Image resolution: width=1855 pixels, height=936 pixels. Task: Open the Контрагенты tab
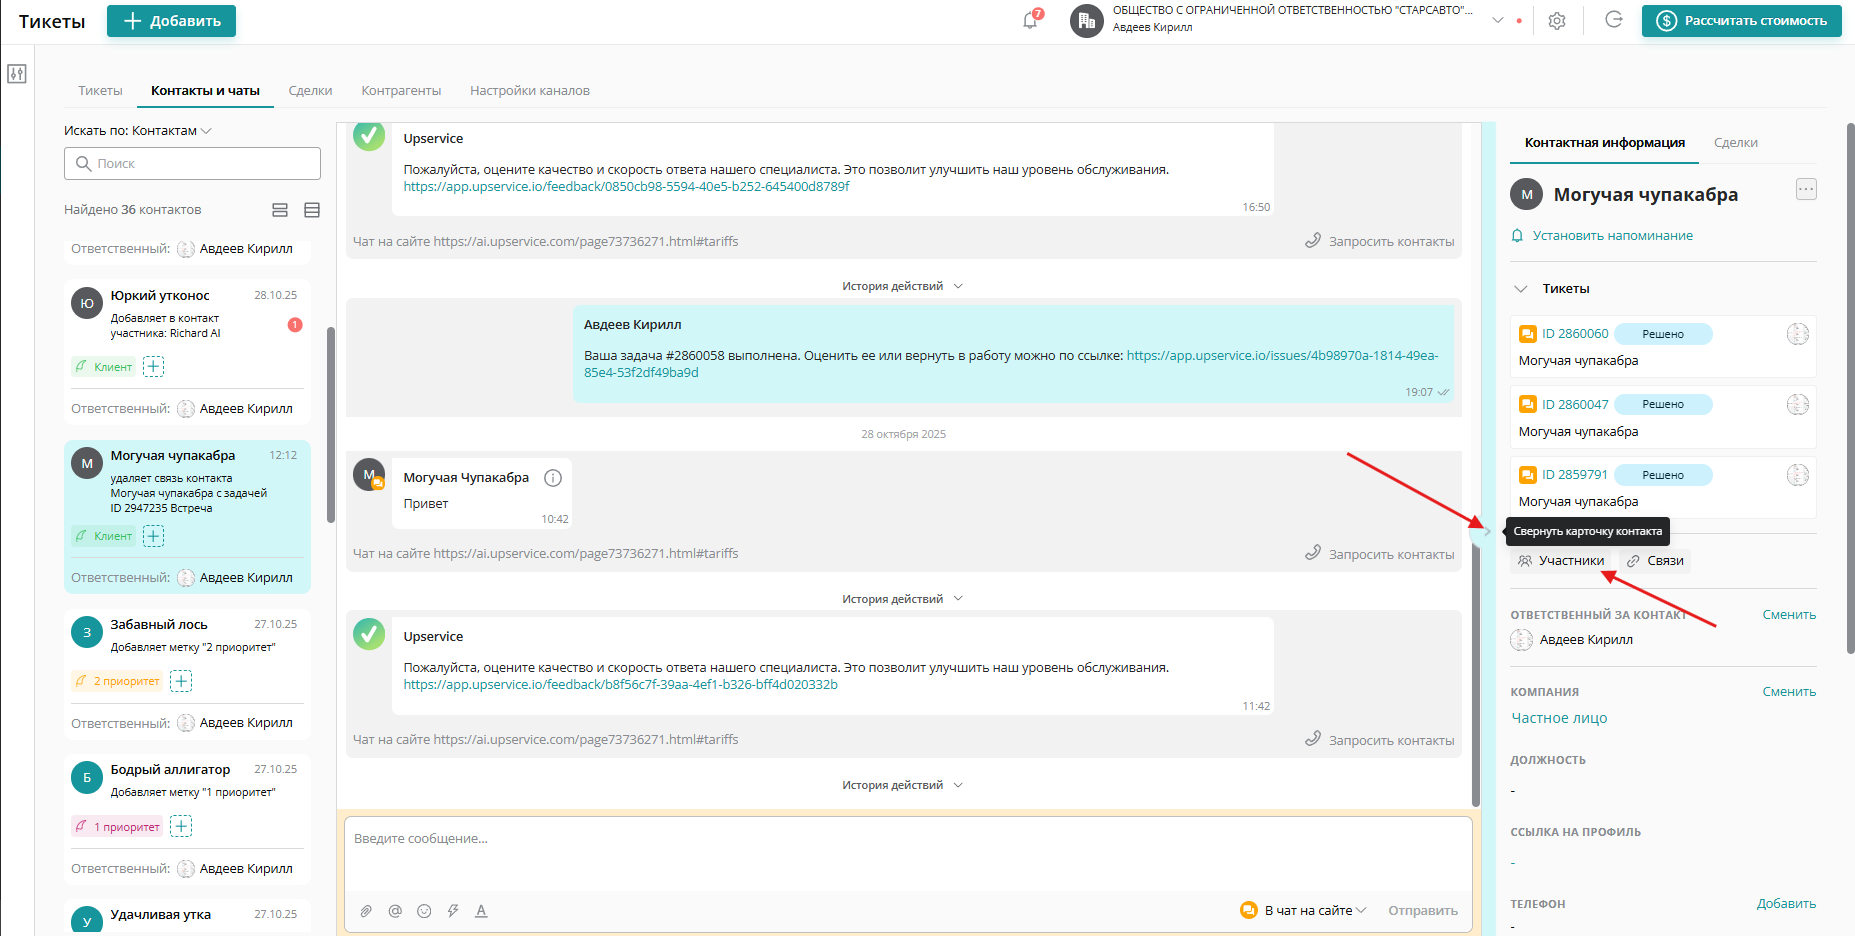click(x=401, y=90)
